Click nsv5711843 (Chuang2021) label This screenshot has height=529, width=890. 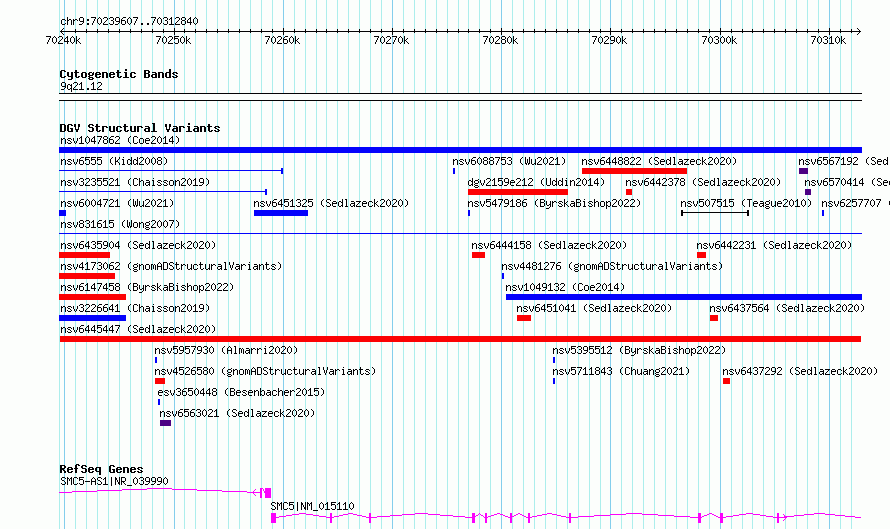(x=621, y=371)
